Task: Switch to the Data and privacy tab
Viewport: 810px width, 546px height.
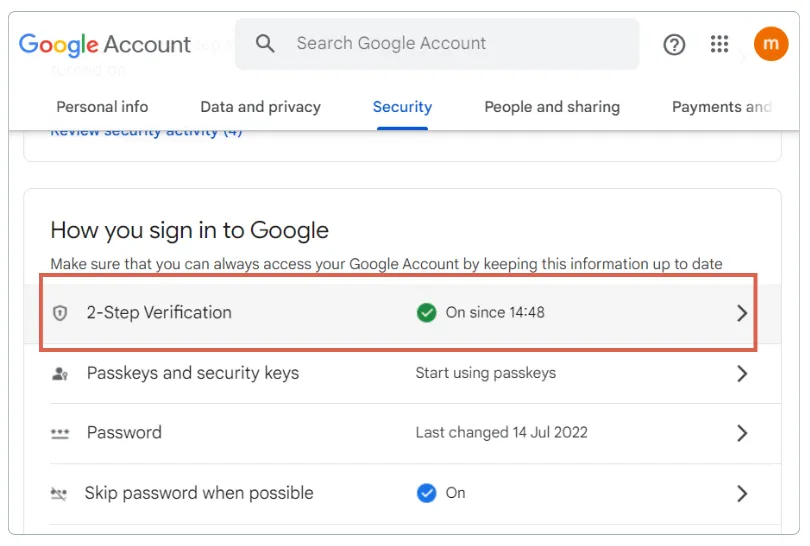Action: [x=260, y=107]
